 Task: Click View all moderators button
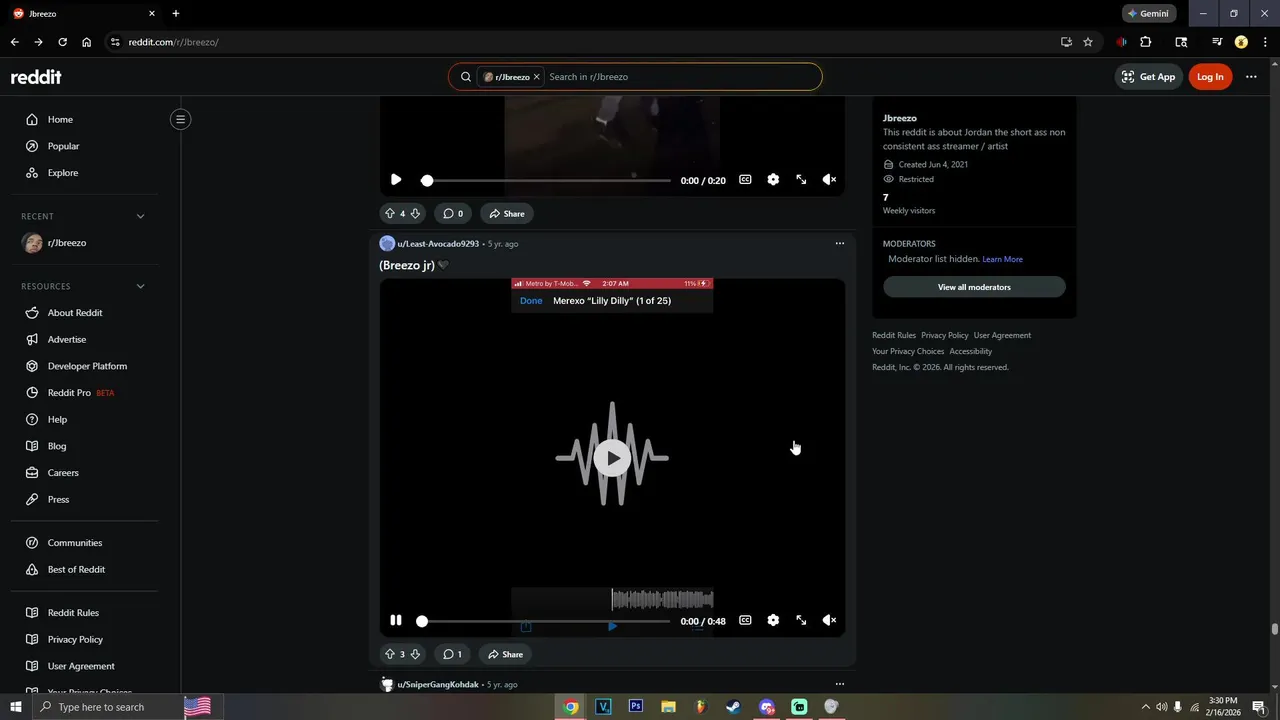pos(974,287)
